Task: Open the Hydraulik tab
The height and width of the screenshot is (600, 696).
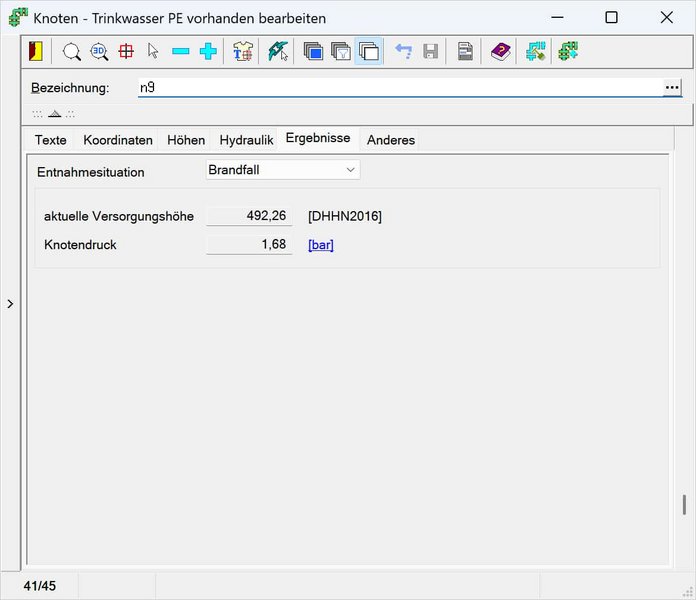Action: [x=246, y=140]
